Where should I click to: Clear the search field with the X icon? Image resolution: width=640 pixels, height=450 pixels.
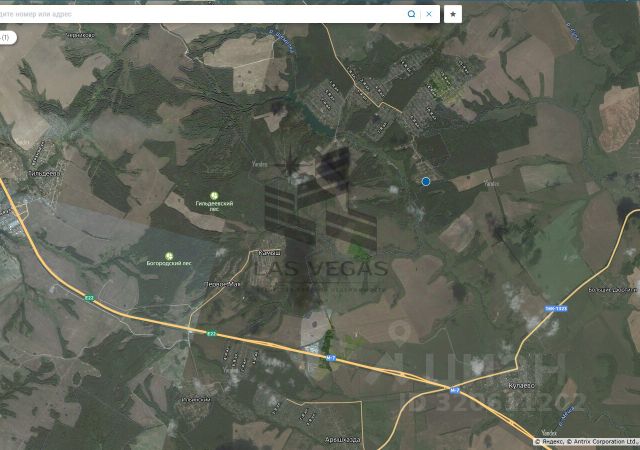[429, 14]
